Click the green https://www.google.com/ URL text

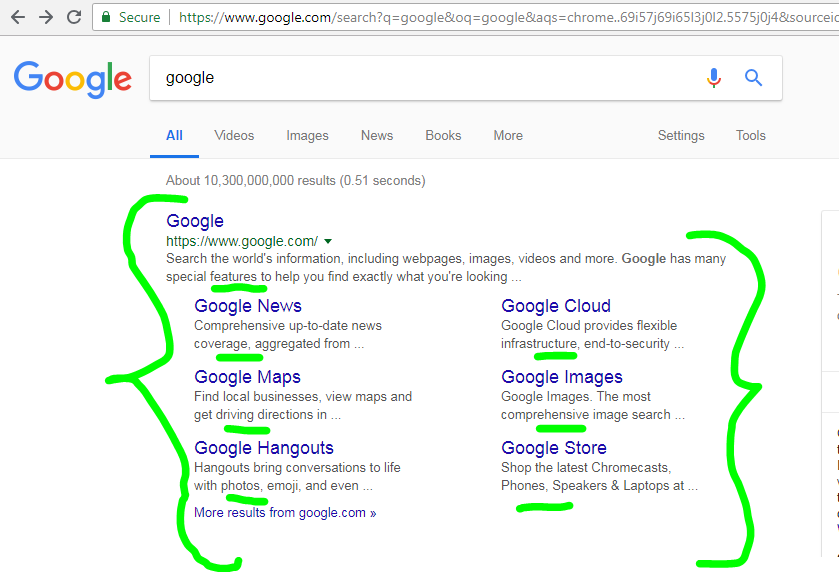click(242, 241)
